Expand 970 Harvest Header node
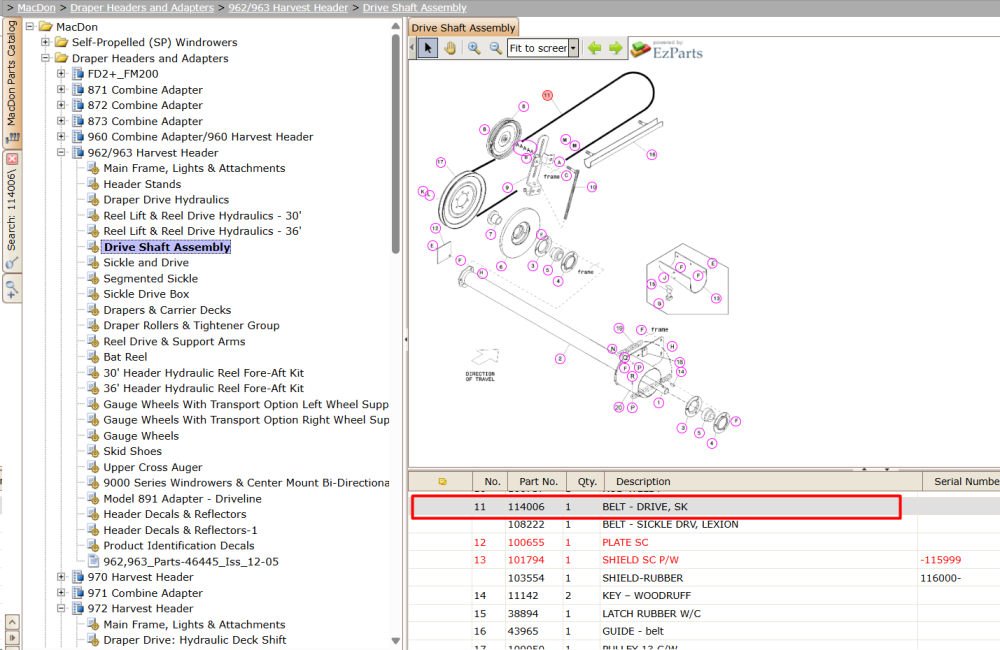Image resolution: width=1000 pixels, height=650 pixels. point(61,577)
